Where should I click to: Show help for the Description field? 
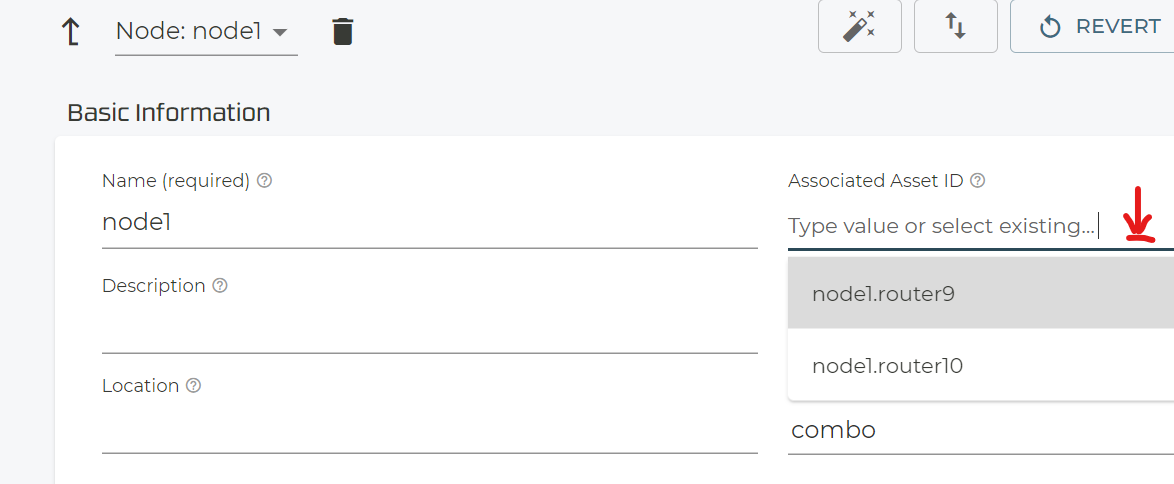[x=220, y=286]
